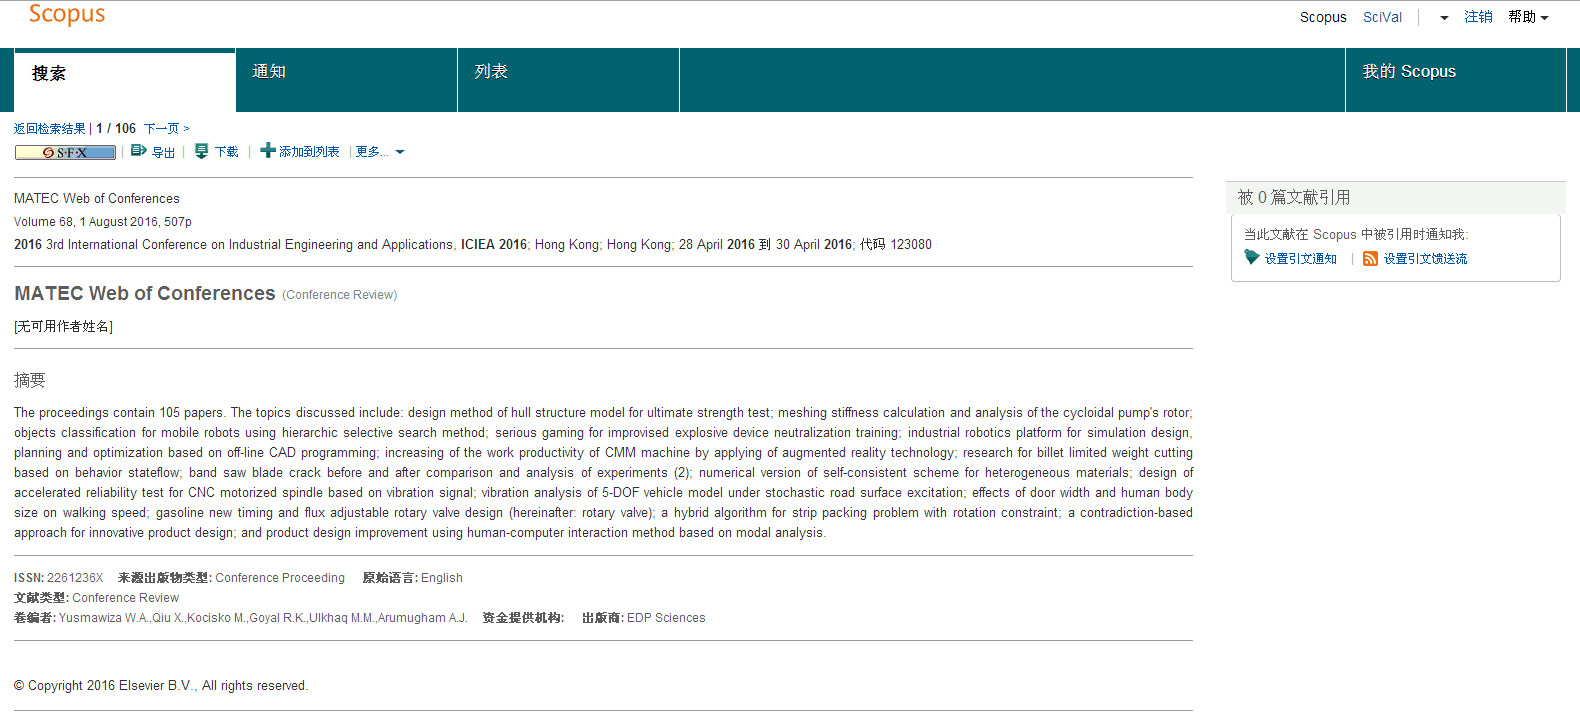Image resolution: width=1580 pixels, height=712 pixels.
Task: Open the 帮助 help dropdown
Action: (x=1528, y=17)
